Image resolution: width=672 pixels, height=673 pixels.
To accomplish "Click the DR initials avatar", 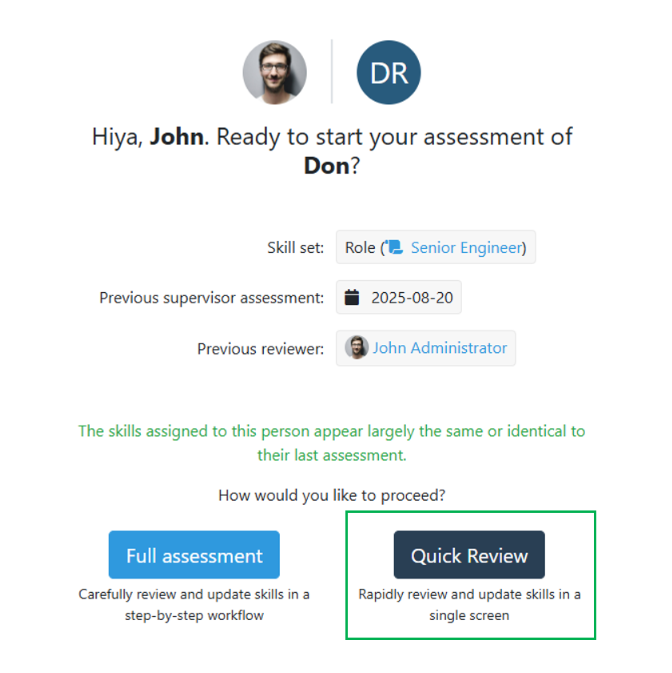I will (x=389, y=72).
